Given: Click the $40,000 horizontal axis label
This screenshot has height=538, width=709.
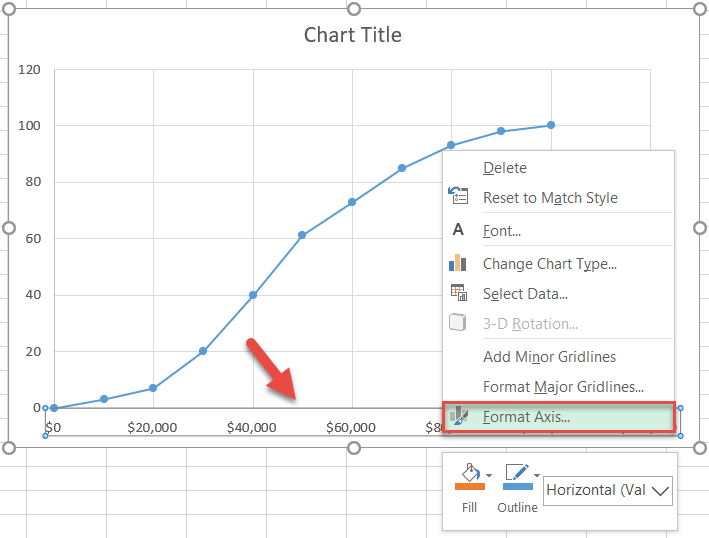Looking at the screenshot, I should pyautogui.click(x=251, y=427).
